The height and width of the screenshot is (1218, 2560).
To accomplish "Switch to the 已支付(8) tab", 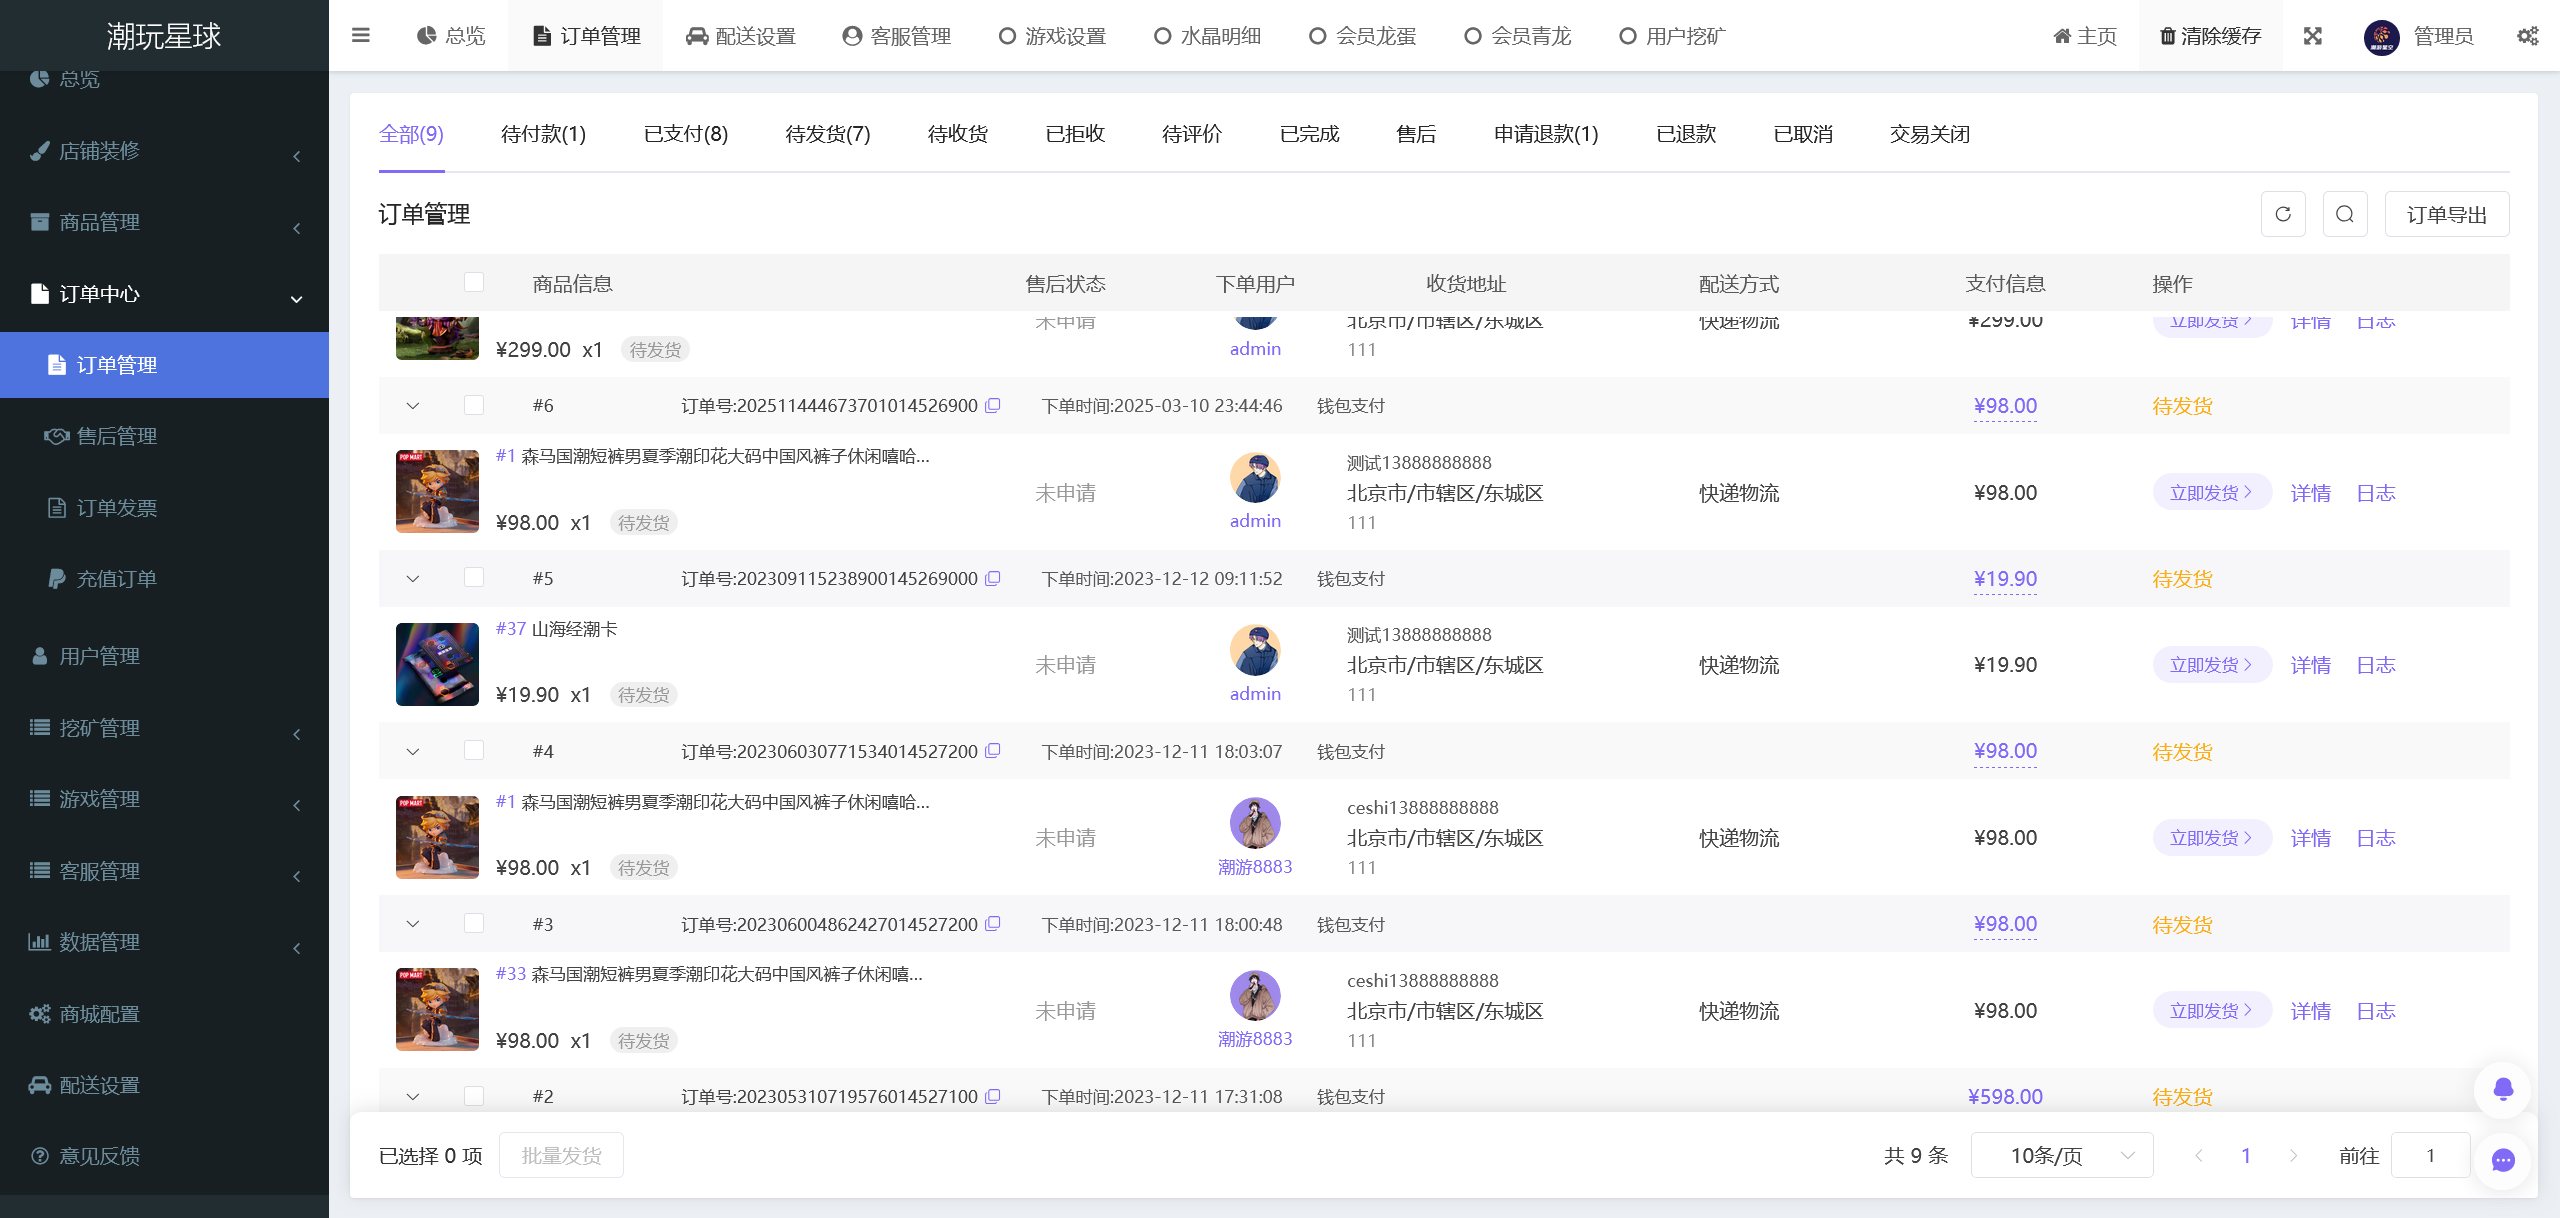I will (685, 134).
